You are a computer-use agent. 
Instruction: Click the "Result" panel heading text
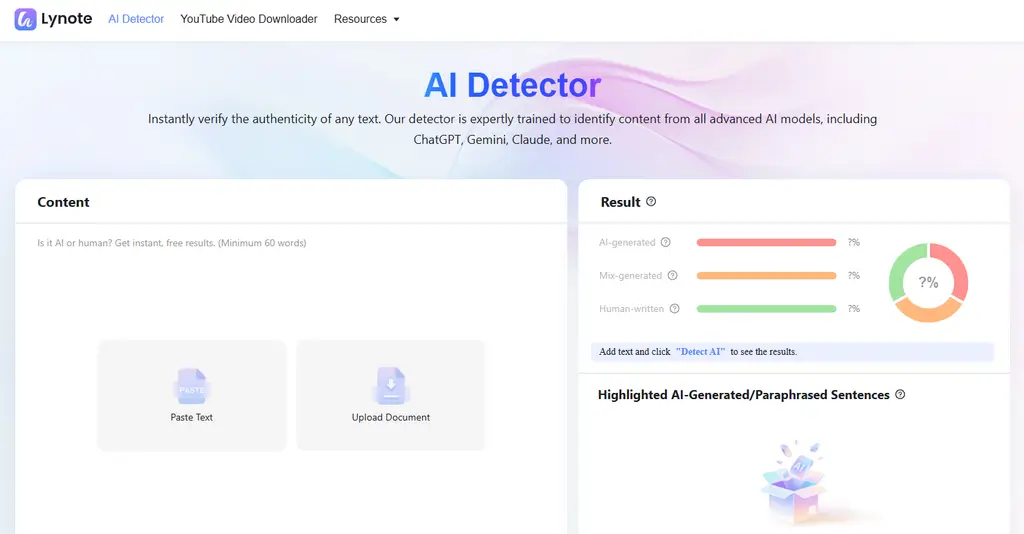point(620,202)
